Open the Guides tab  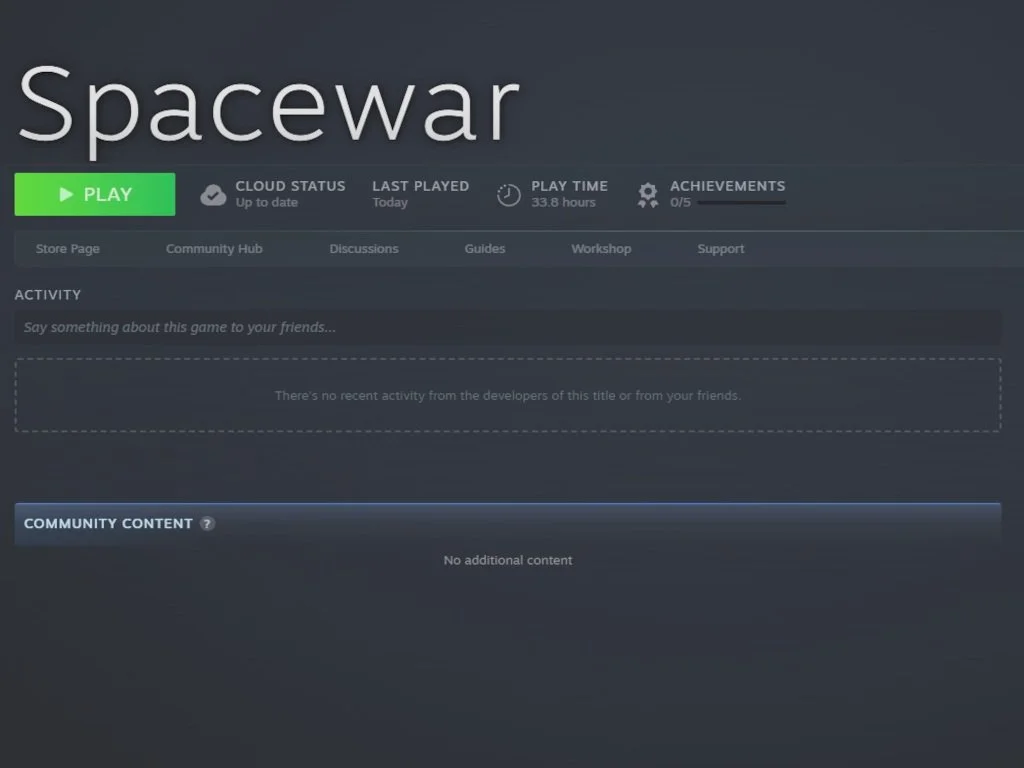pyautogui.click(x=485, y=249)
